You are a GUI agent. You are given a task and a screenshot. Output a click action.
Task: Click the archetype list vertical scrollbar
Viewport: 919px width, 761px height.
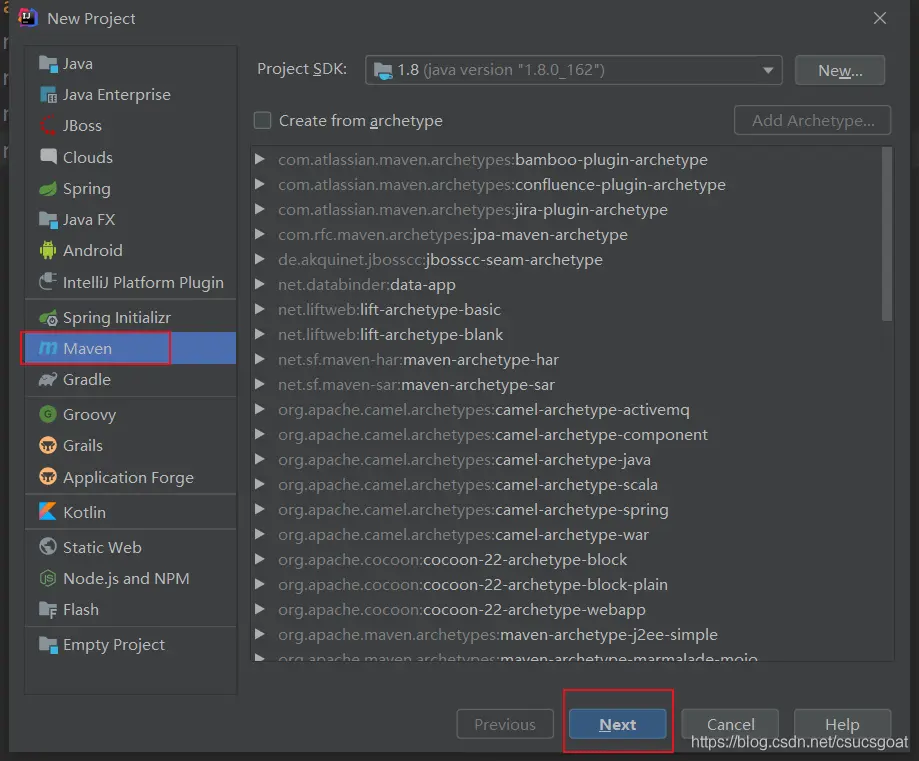[887, 235]
